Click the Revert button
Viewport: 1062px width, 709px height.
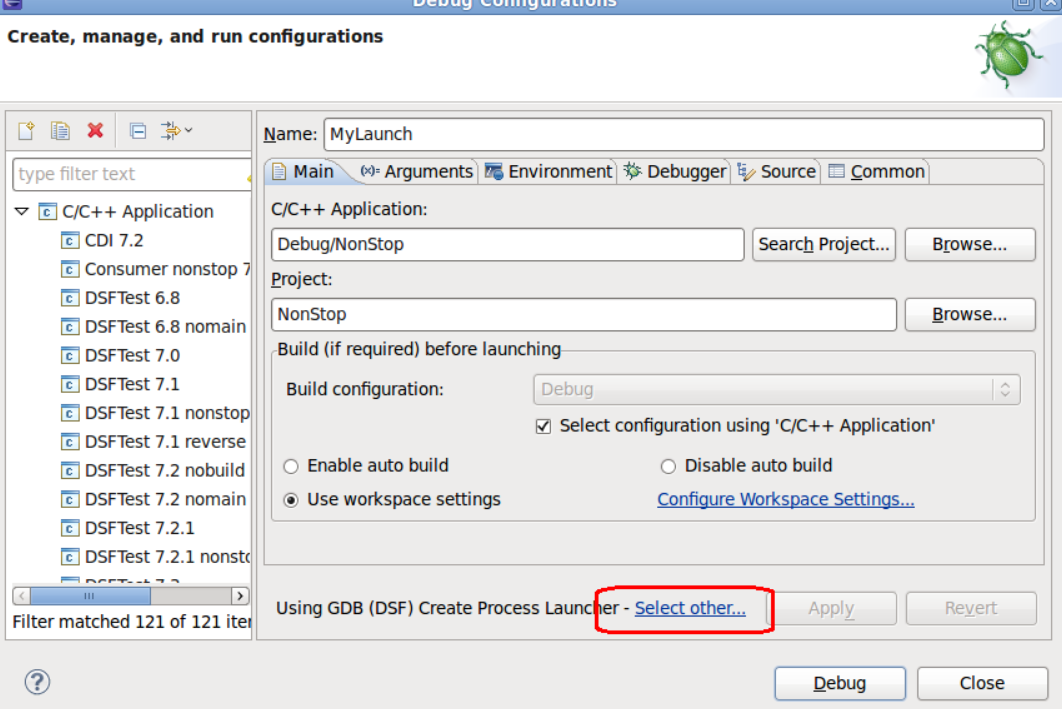coord(971,609)
